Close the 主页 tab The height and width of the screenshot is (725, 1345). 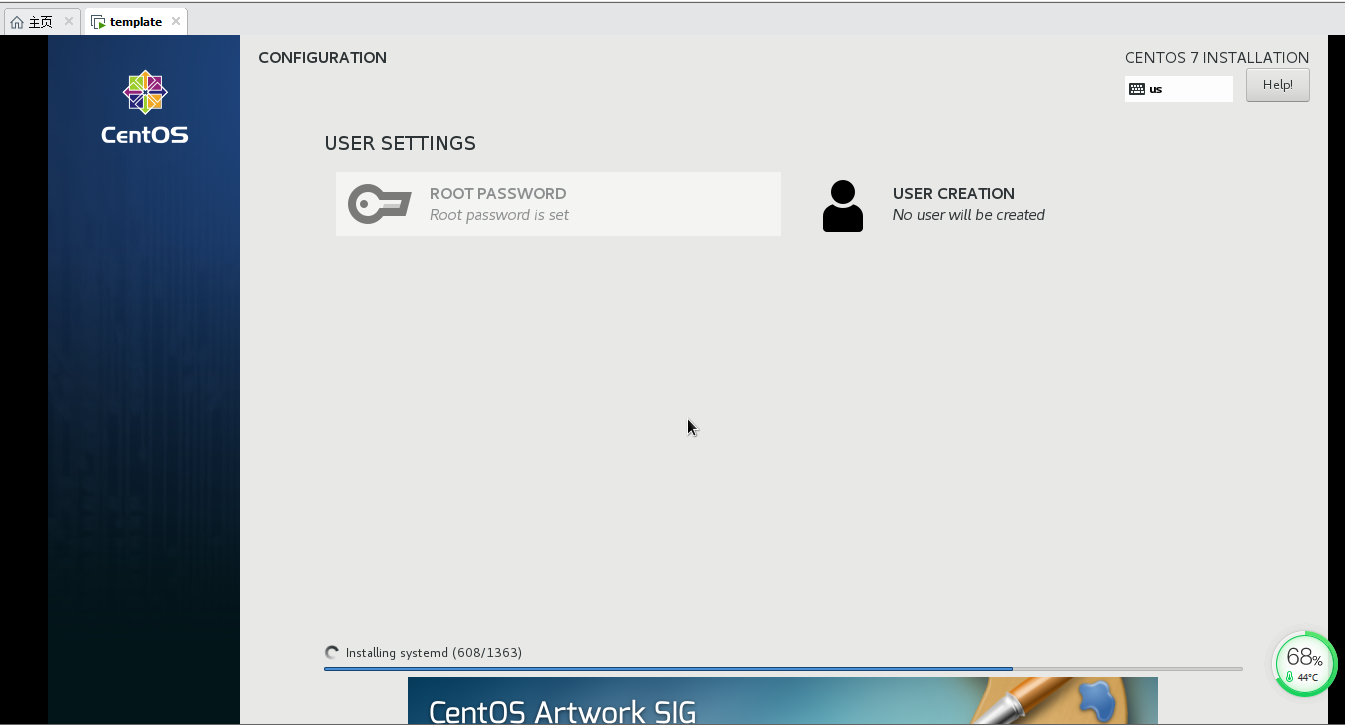(x=69, y=21)
